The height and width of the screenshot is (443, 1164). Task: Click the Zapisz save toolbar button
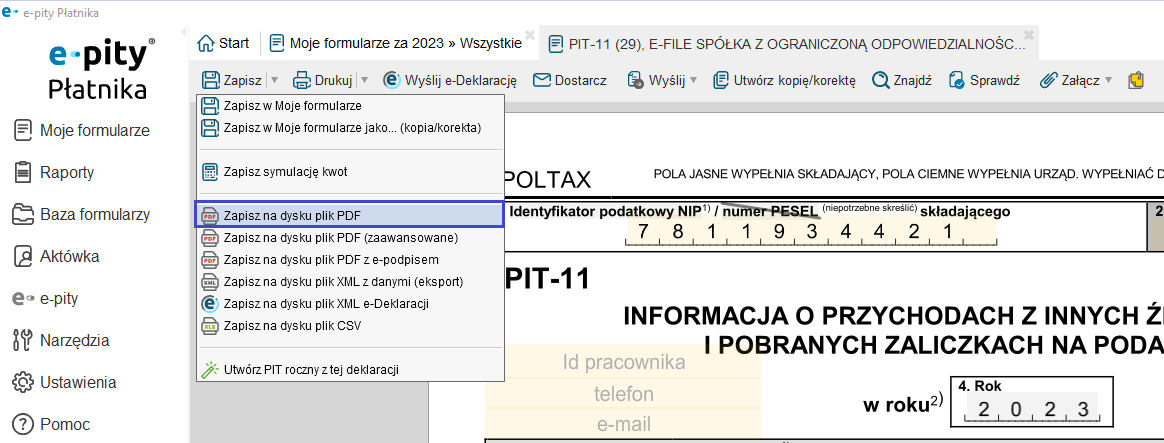click(232, 80)
